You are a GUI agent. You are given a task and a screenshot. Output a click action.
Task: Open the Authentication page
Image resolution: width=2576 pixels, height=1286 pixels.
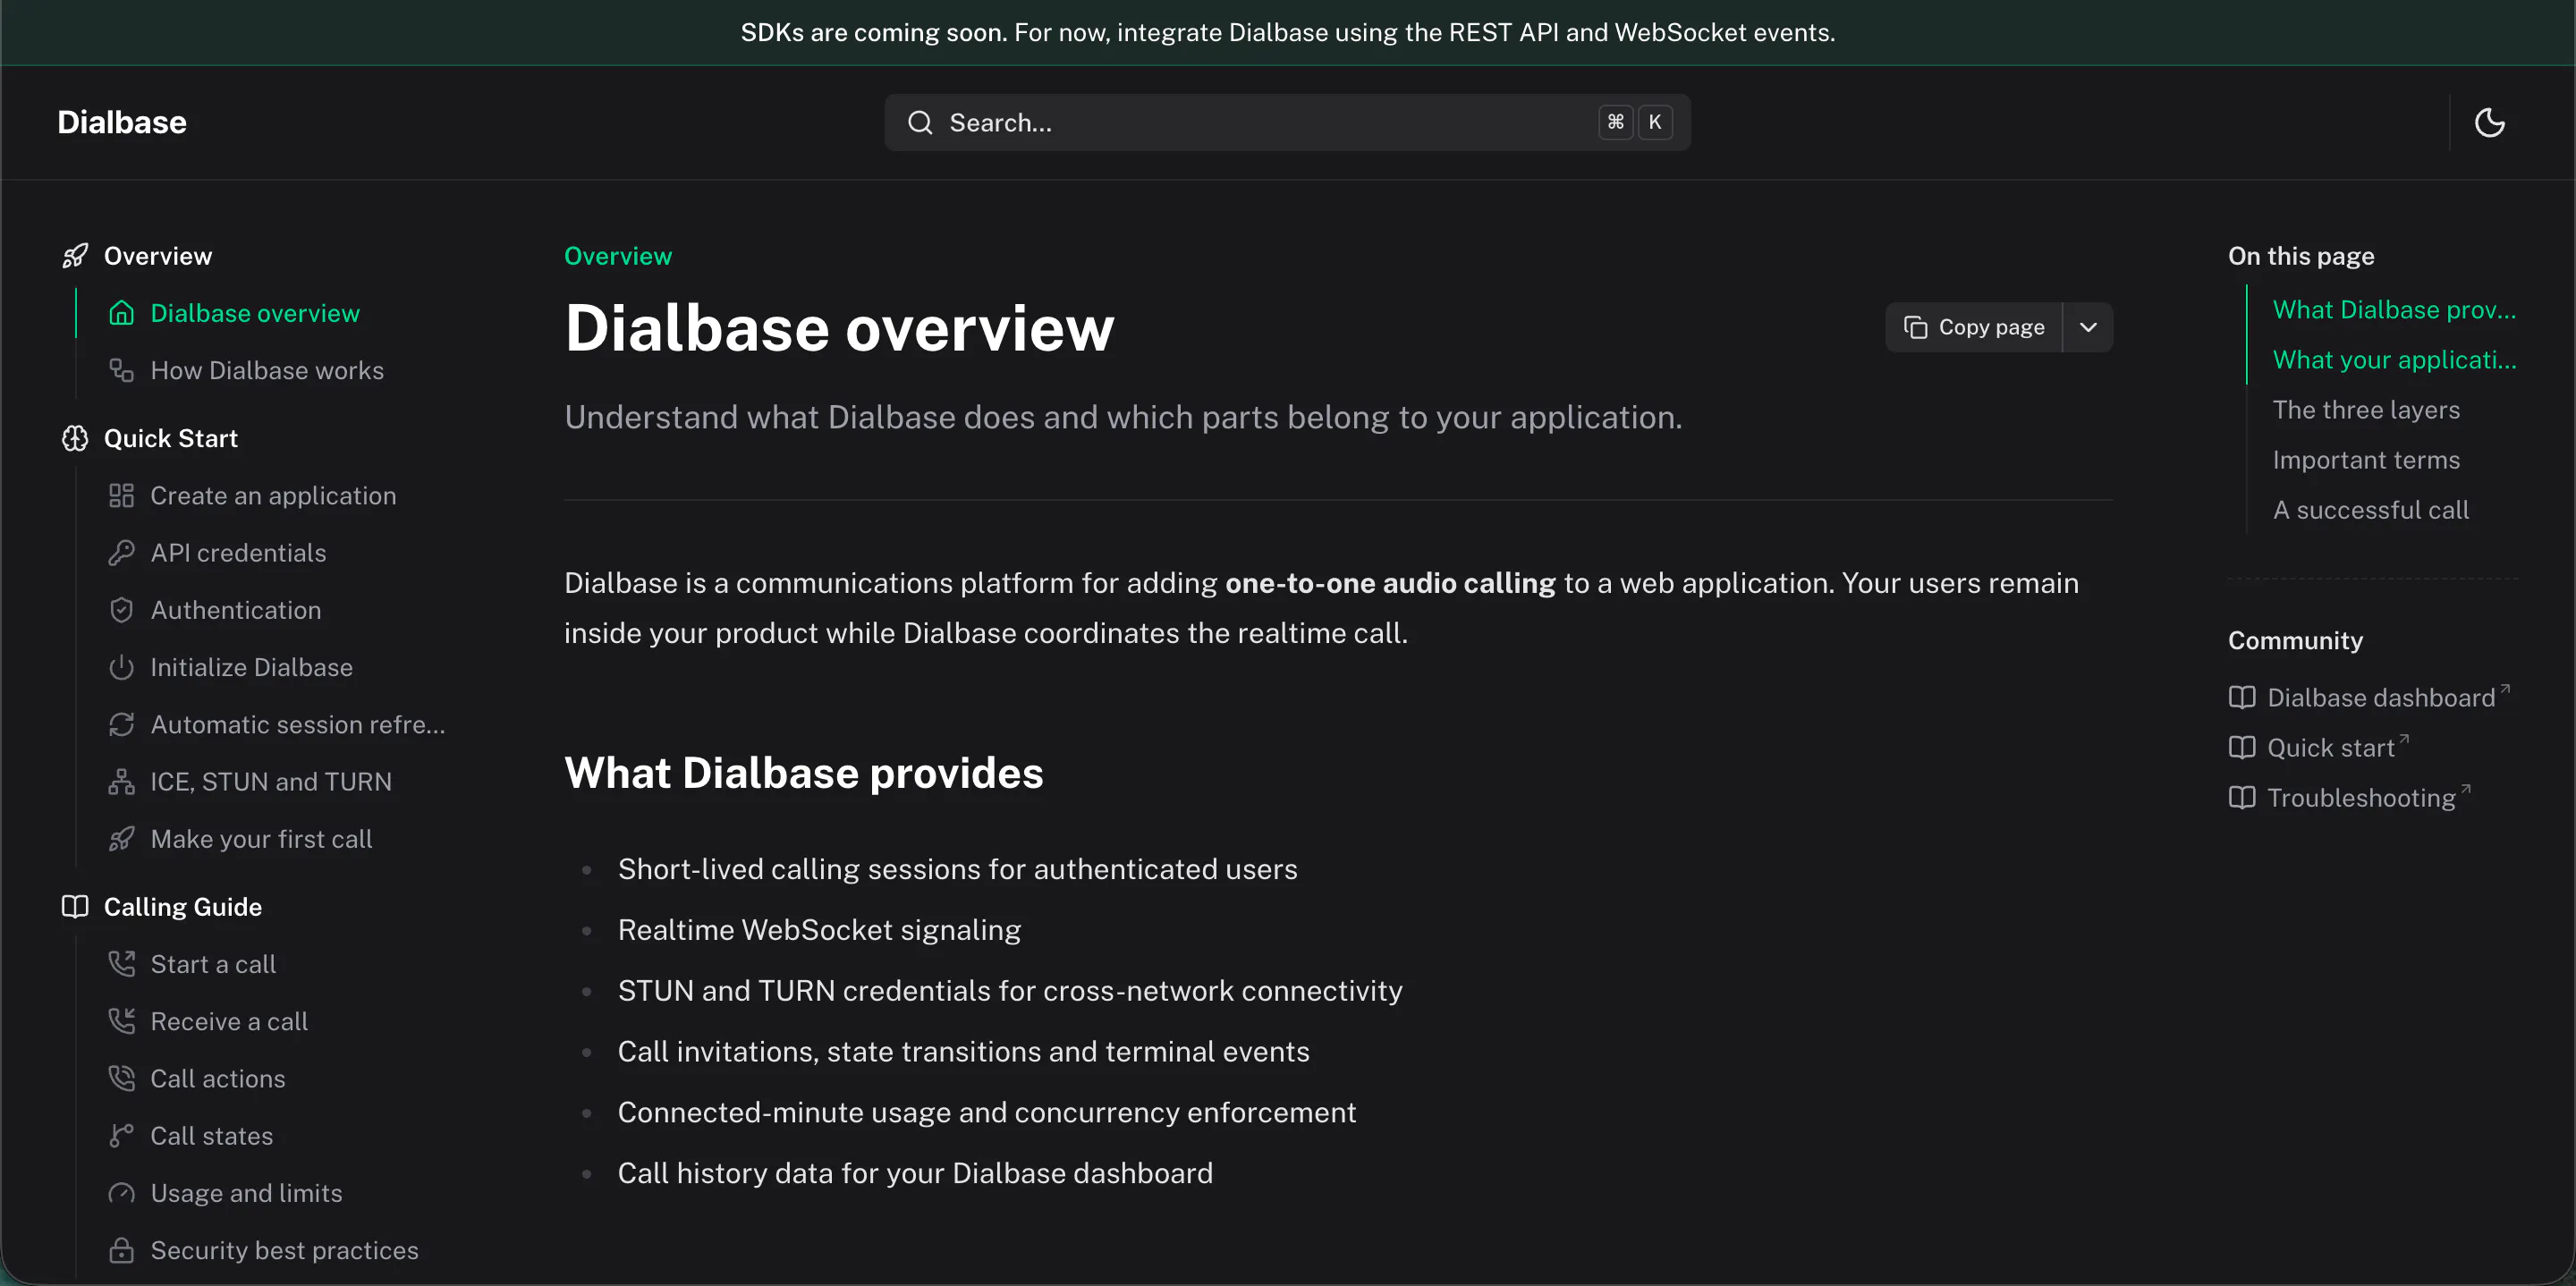click(x=236, y=610)
